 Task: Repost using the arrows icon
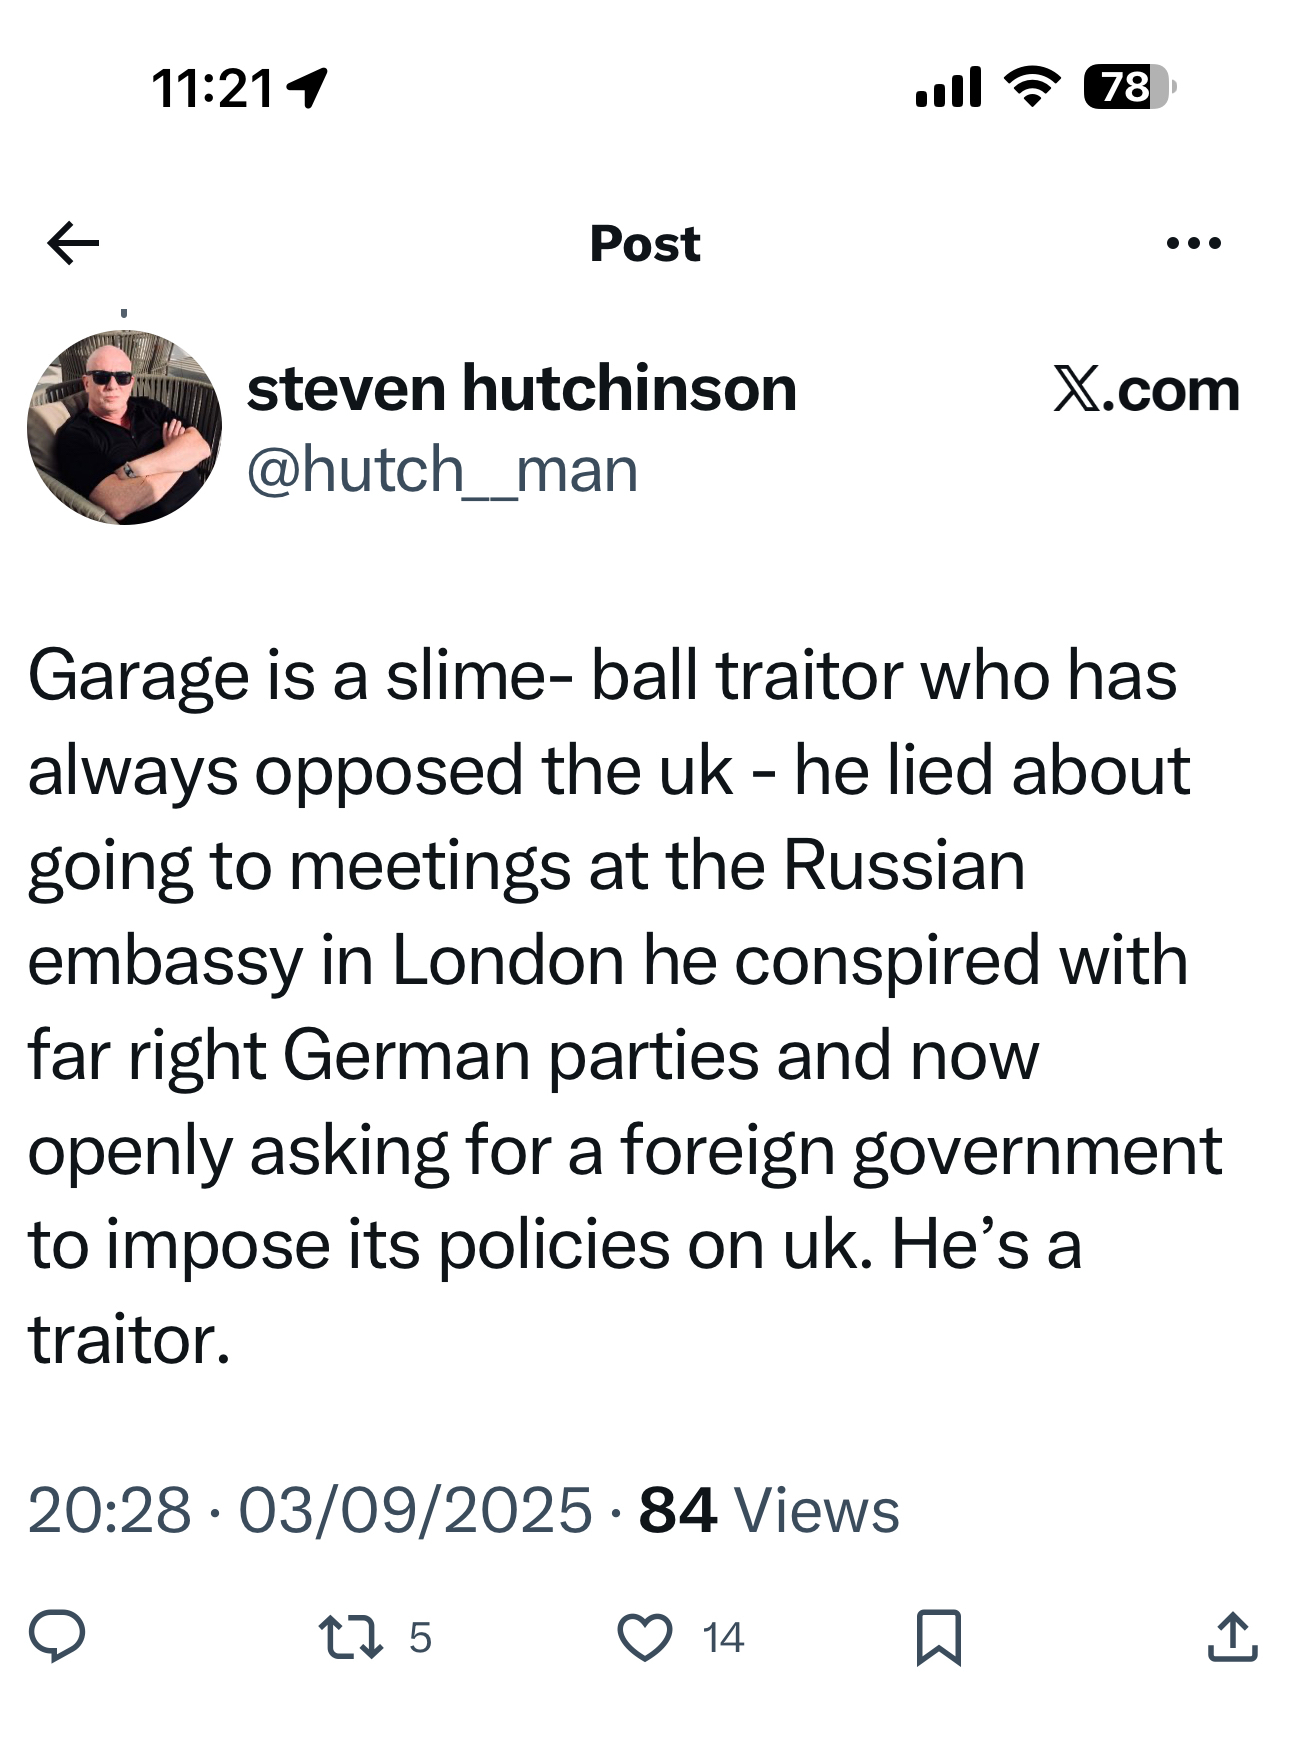(x=350, y=1637)
